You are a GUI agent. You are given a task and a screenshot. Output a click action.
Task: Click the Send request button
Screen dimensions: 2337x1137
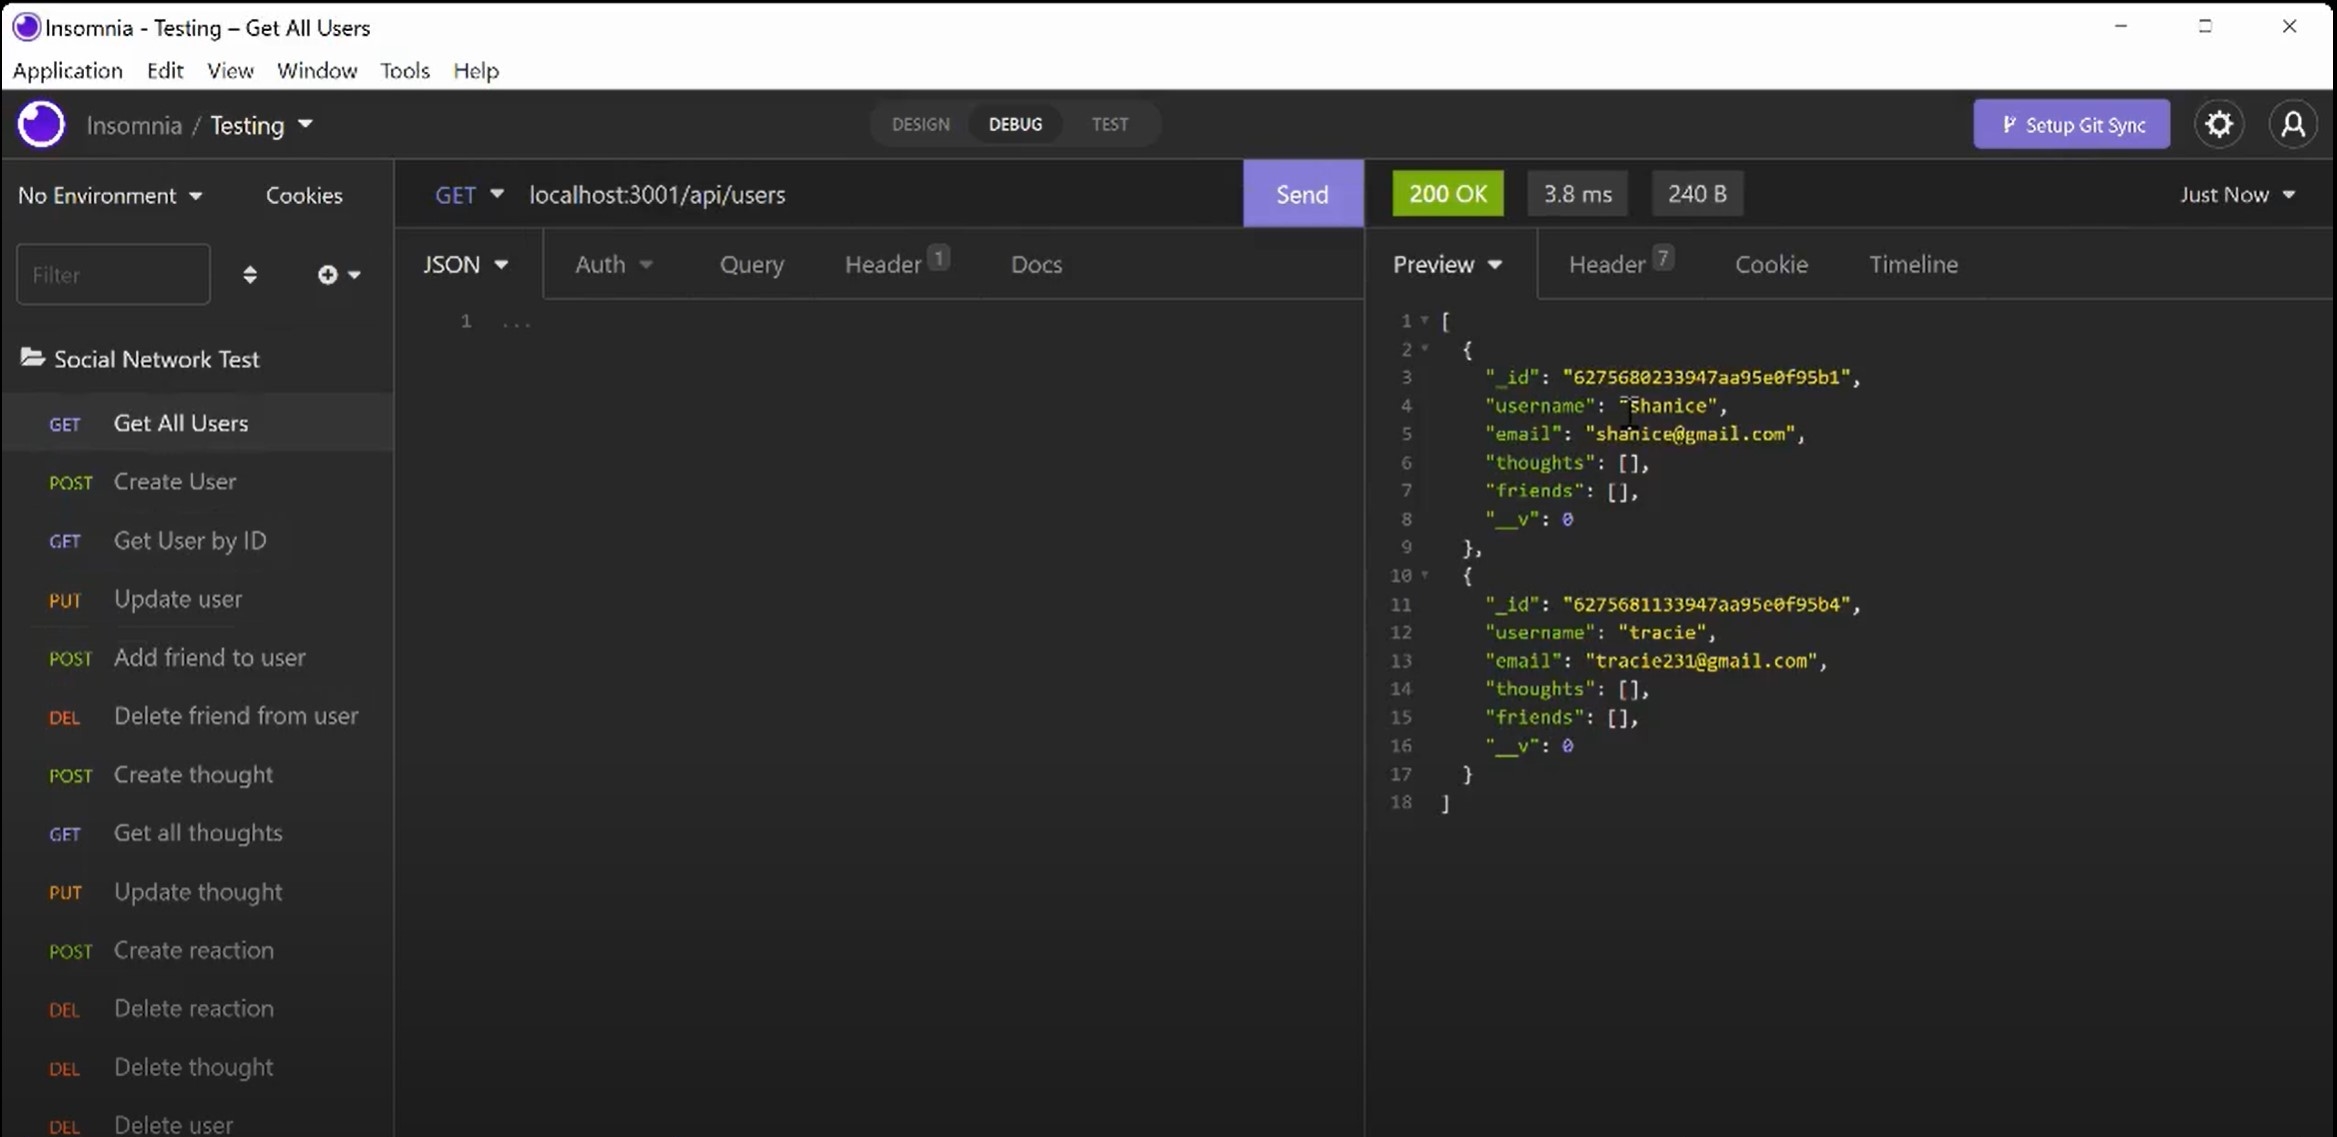point(1301,192)
